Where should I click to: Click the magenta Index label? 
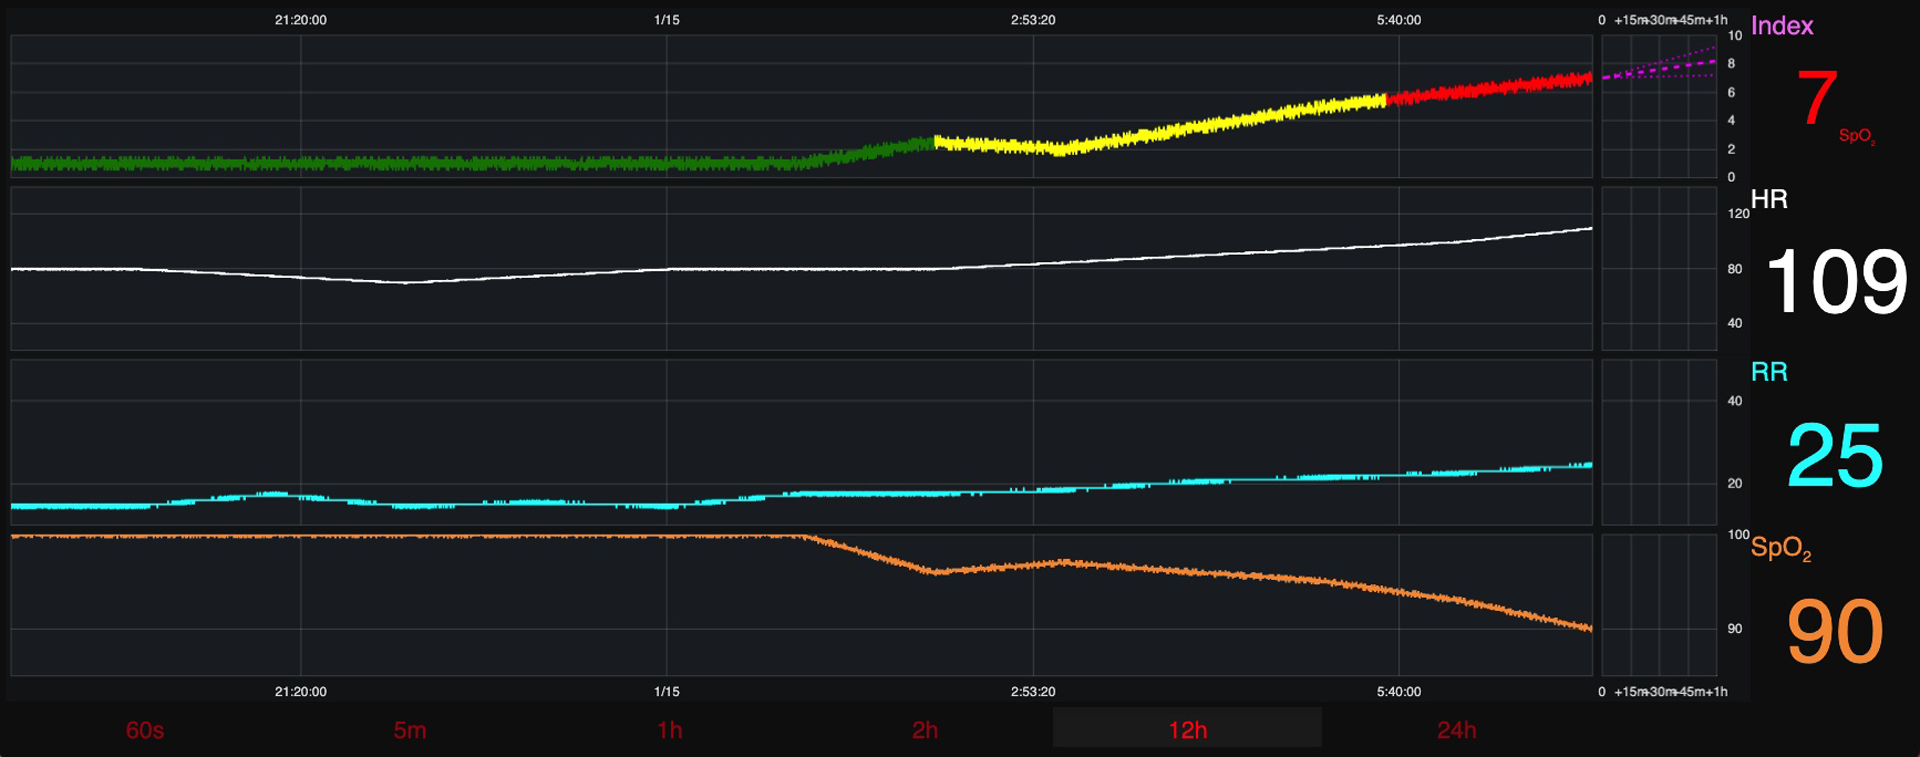pos(1782,26)
